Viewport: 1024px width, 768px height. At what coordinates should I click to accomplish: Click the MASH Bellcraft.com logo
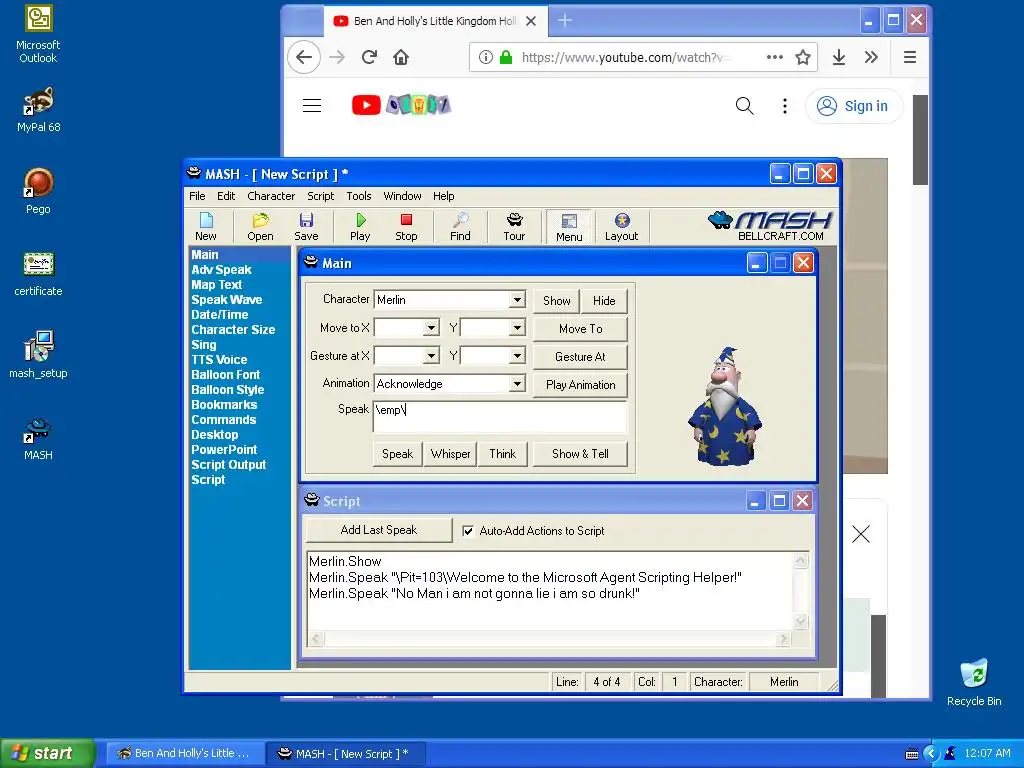click(769, 226)
